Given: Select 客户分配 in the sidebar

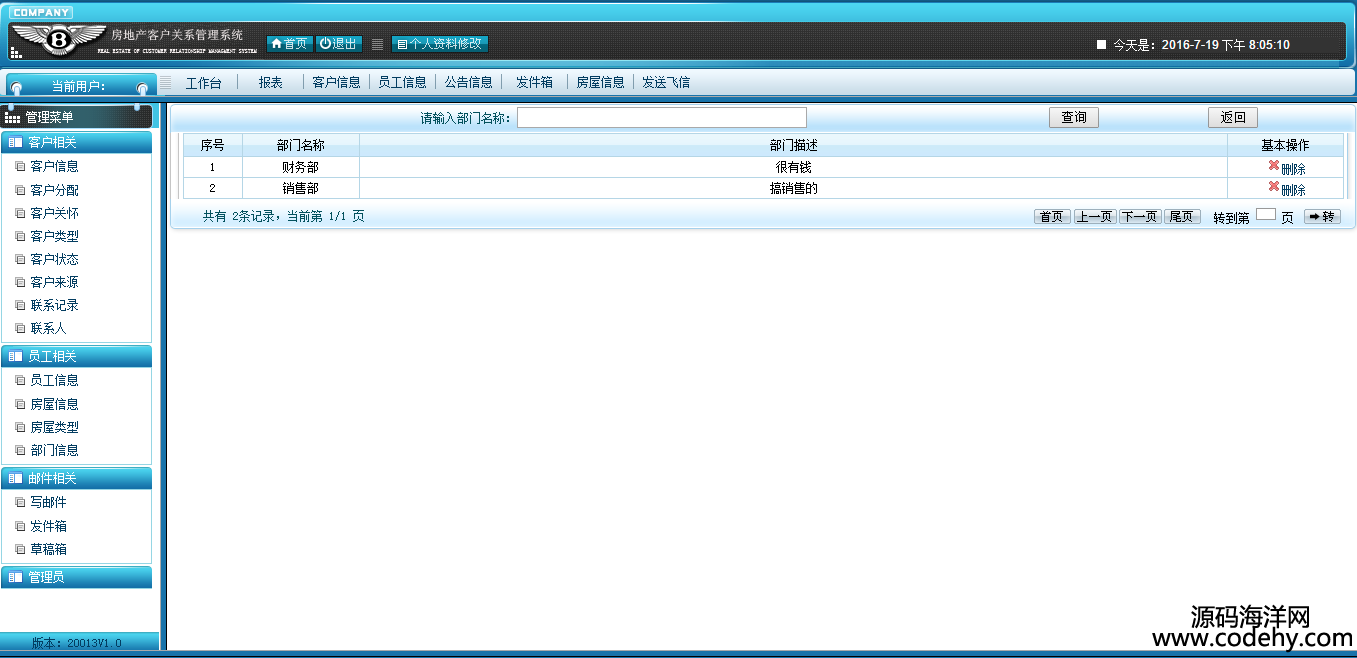Looking at the screenshot, I should [x=54, y=190].
